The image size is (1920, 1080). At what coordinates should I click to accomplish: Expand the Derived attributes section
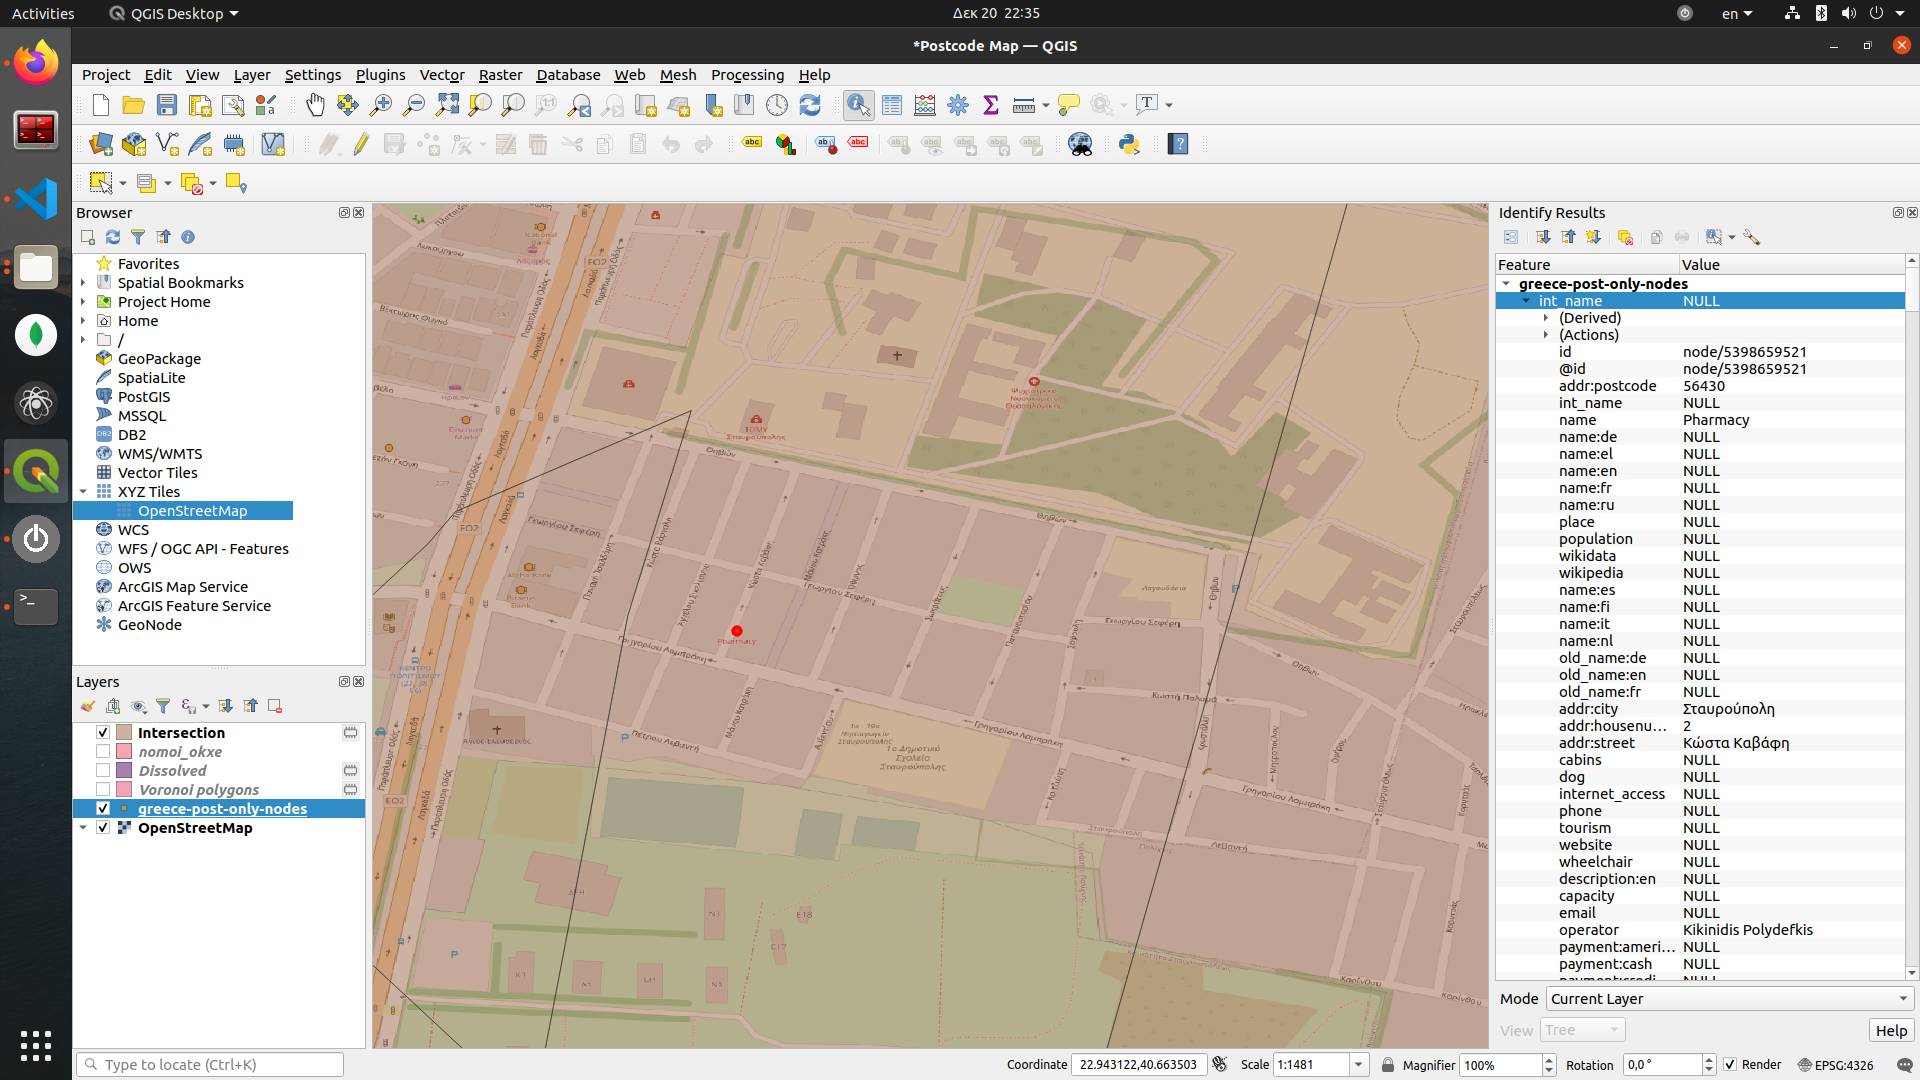pos(1545,316)
